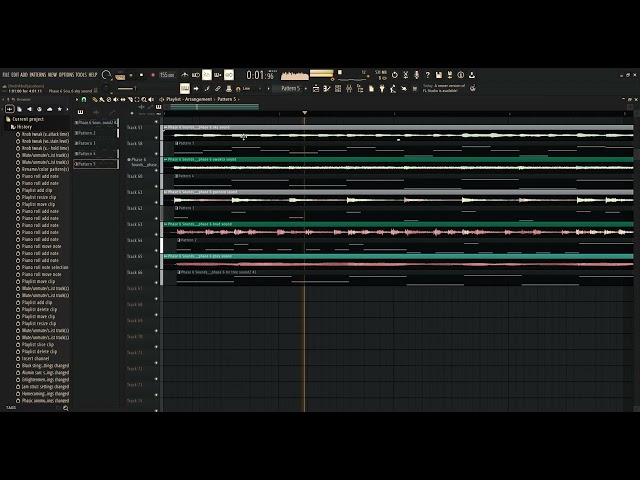Select the playlist zoom magnifier tool
Viewport: 640px width, 480px height.
coord(144,99)
